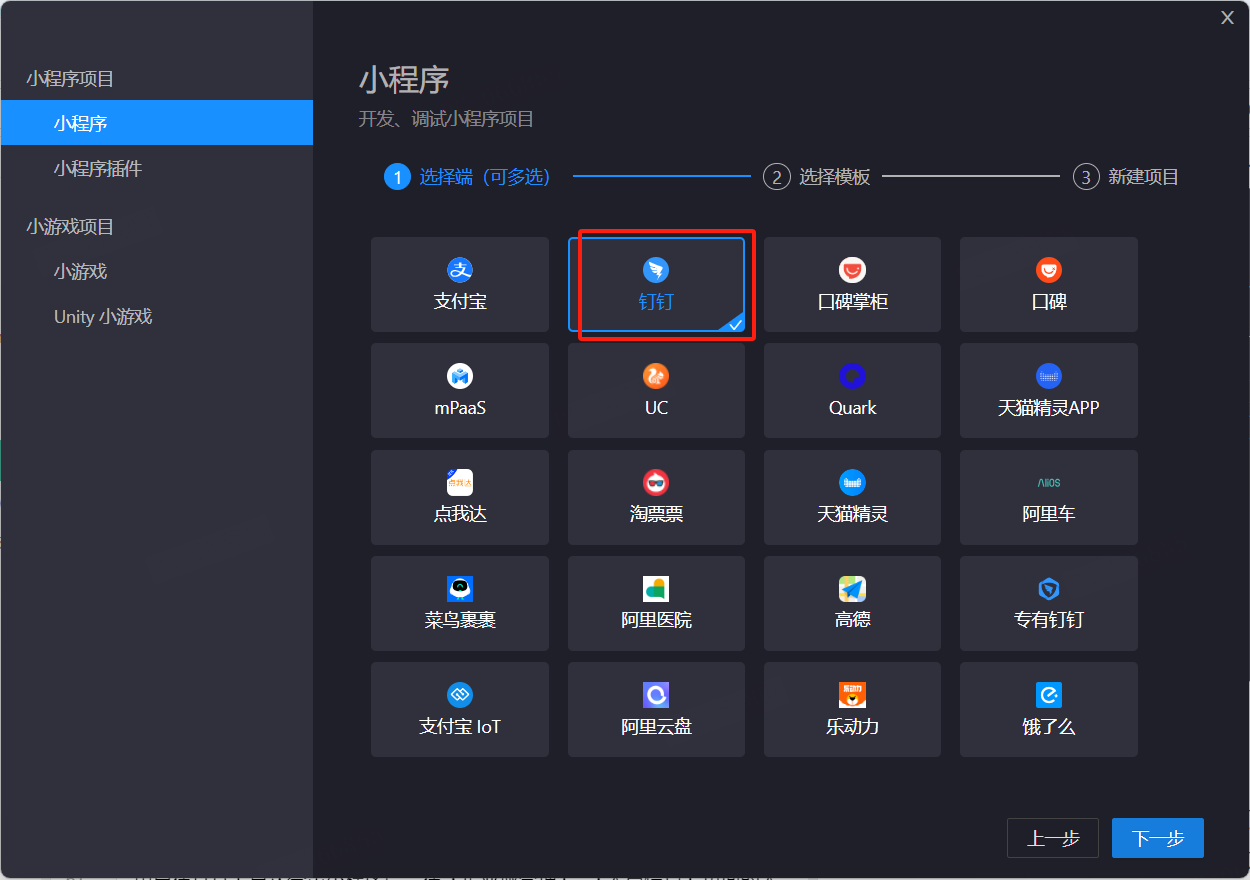This screenshot has height=880, width=1250.
Task: Pick the Quark platform icon
Action: (x=852, y=376)
